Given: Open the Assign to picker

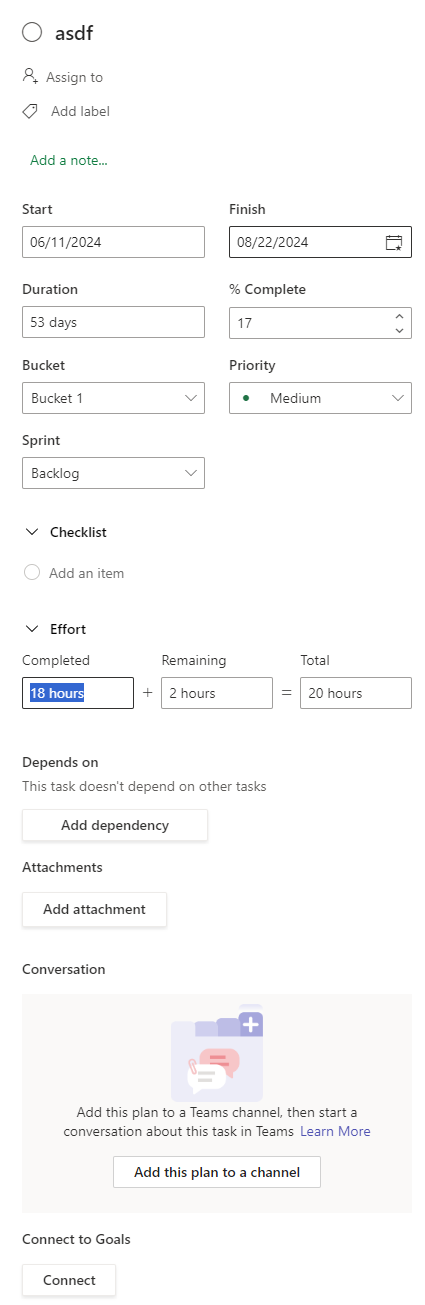Looking at the screenshot, I should click(x=74, y=77).
